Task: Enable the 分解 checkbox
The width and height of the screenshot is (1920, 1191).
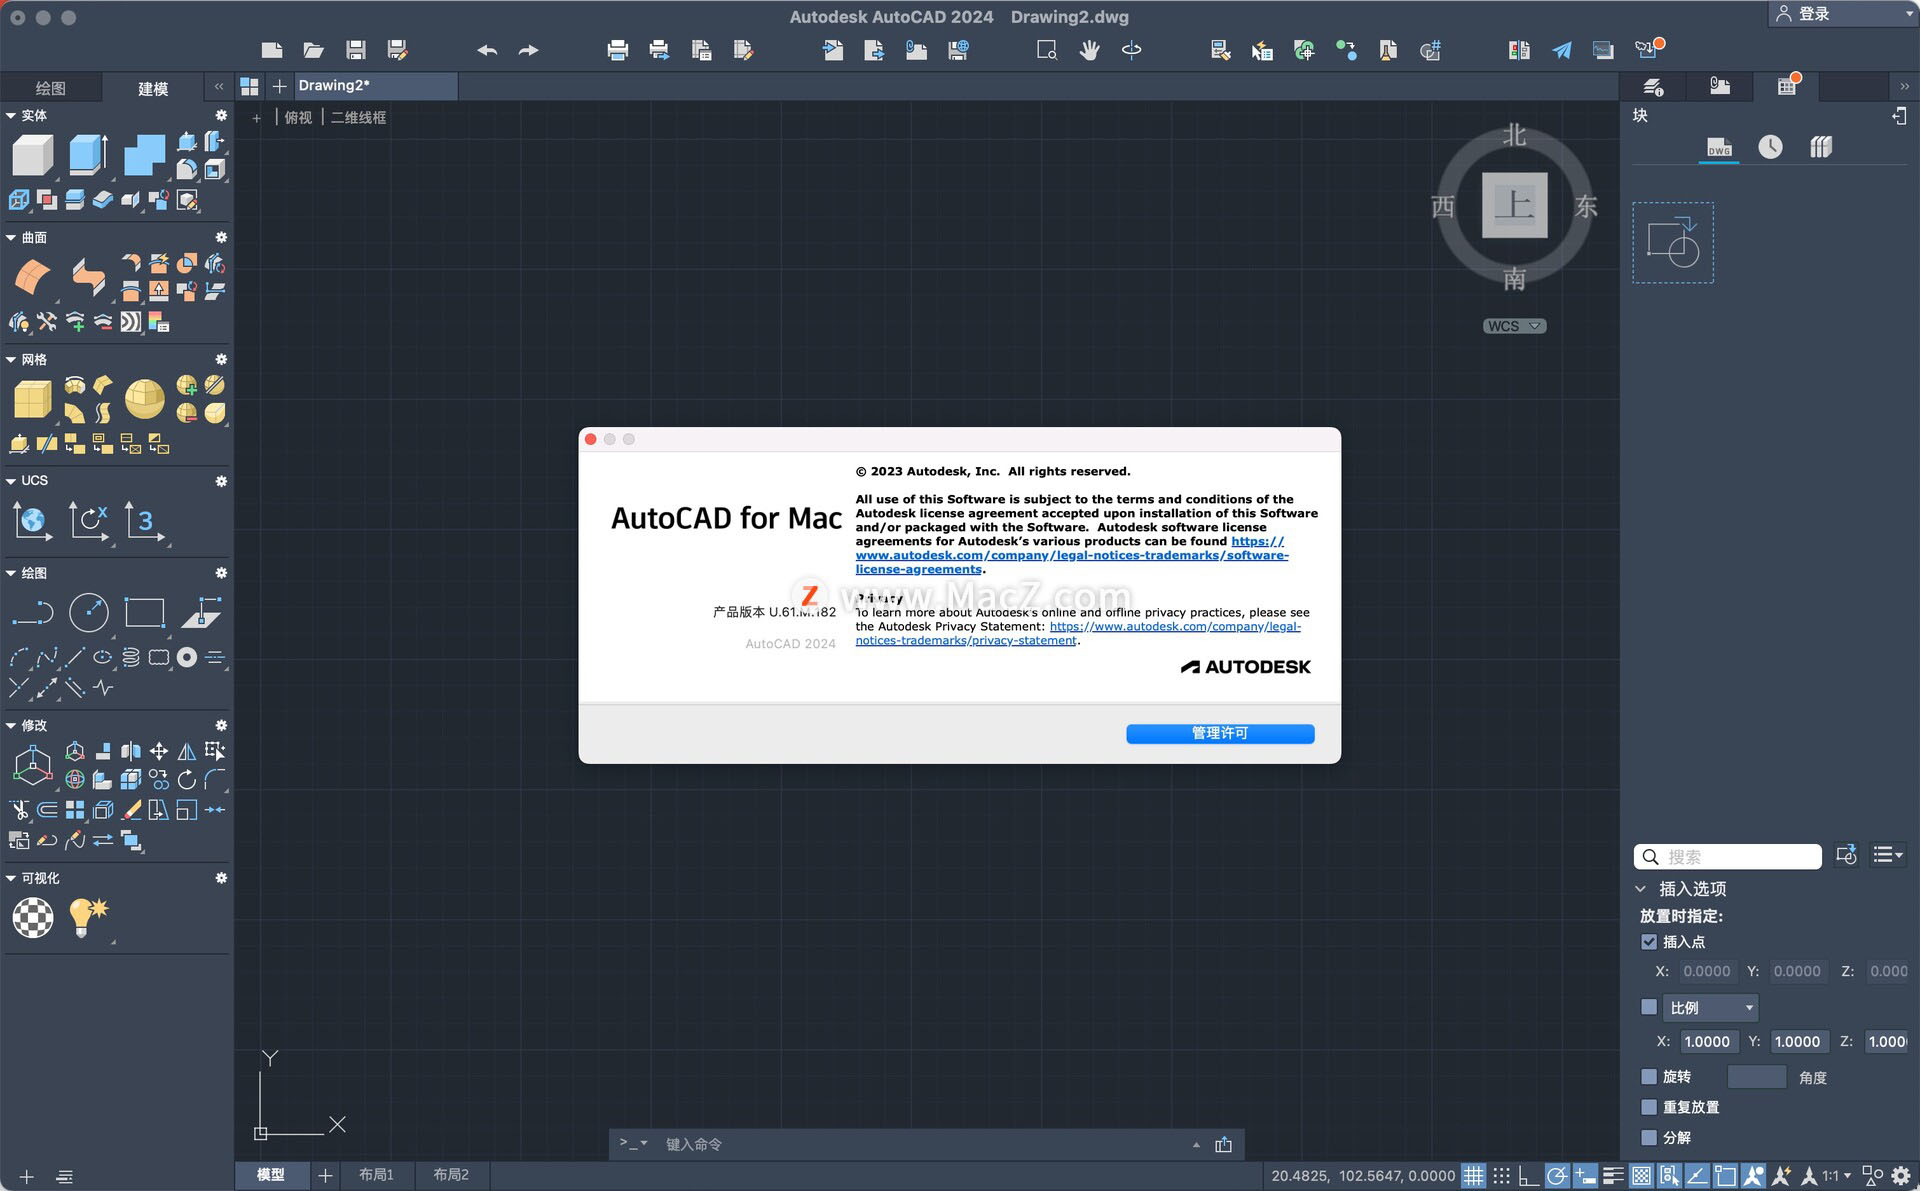Action: (x=1649, y=1137)
